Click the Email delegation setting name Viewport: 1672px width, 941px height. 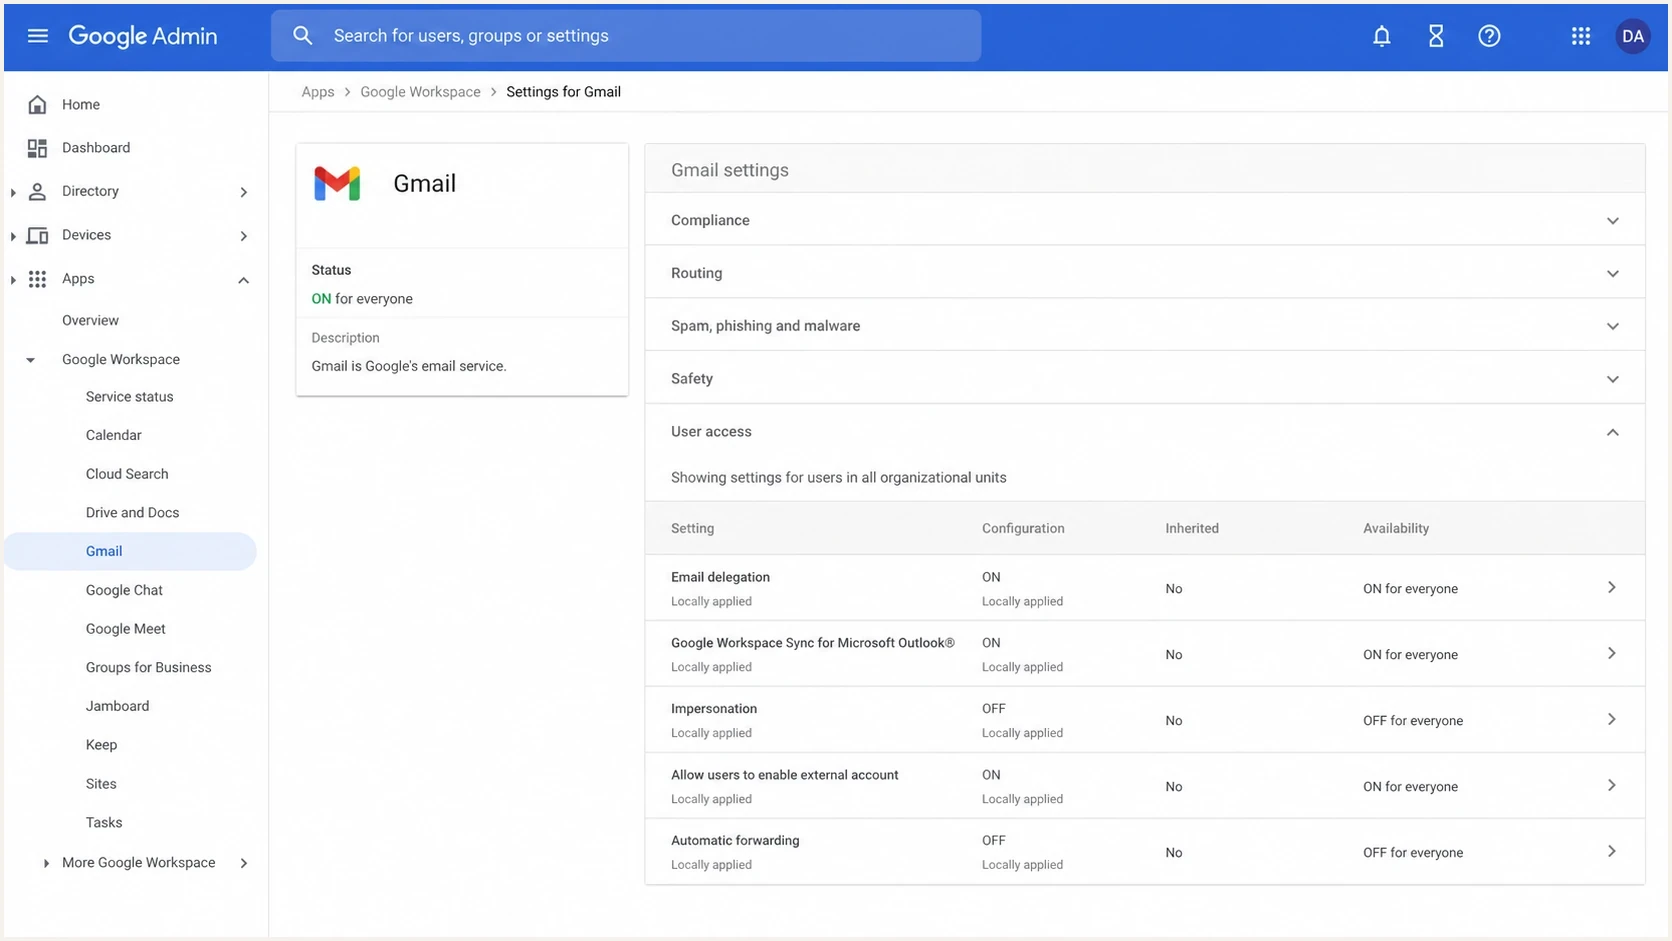pos(720,577)
